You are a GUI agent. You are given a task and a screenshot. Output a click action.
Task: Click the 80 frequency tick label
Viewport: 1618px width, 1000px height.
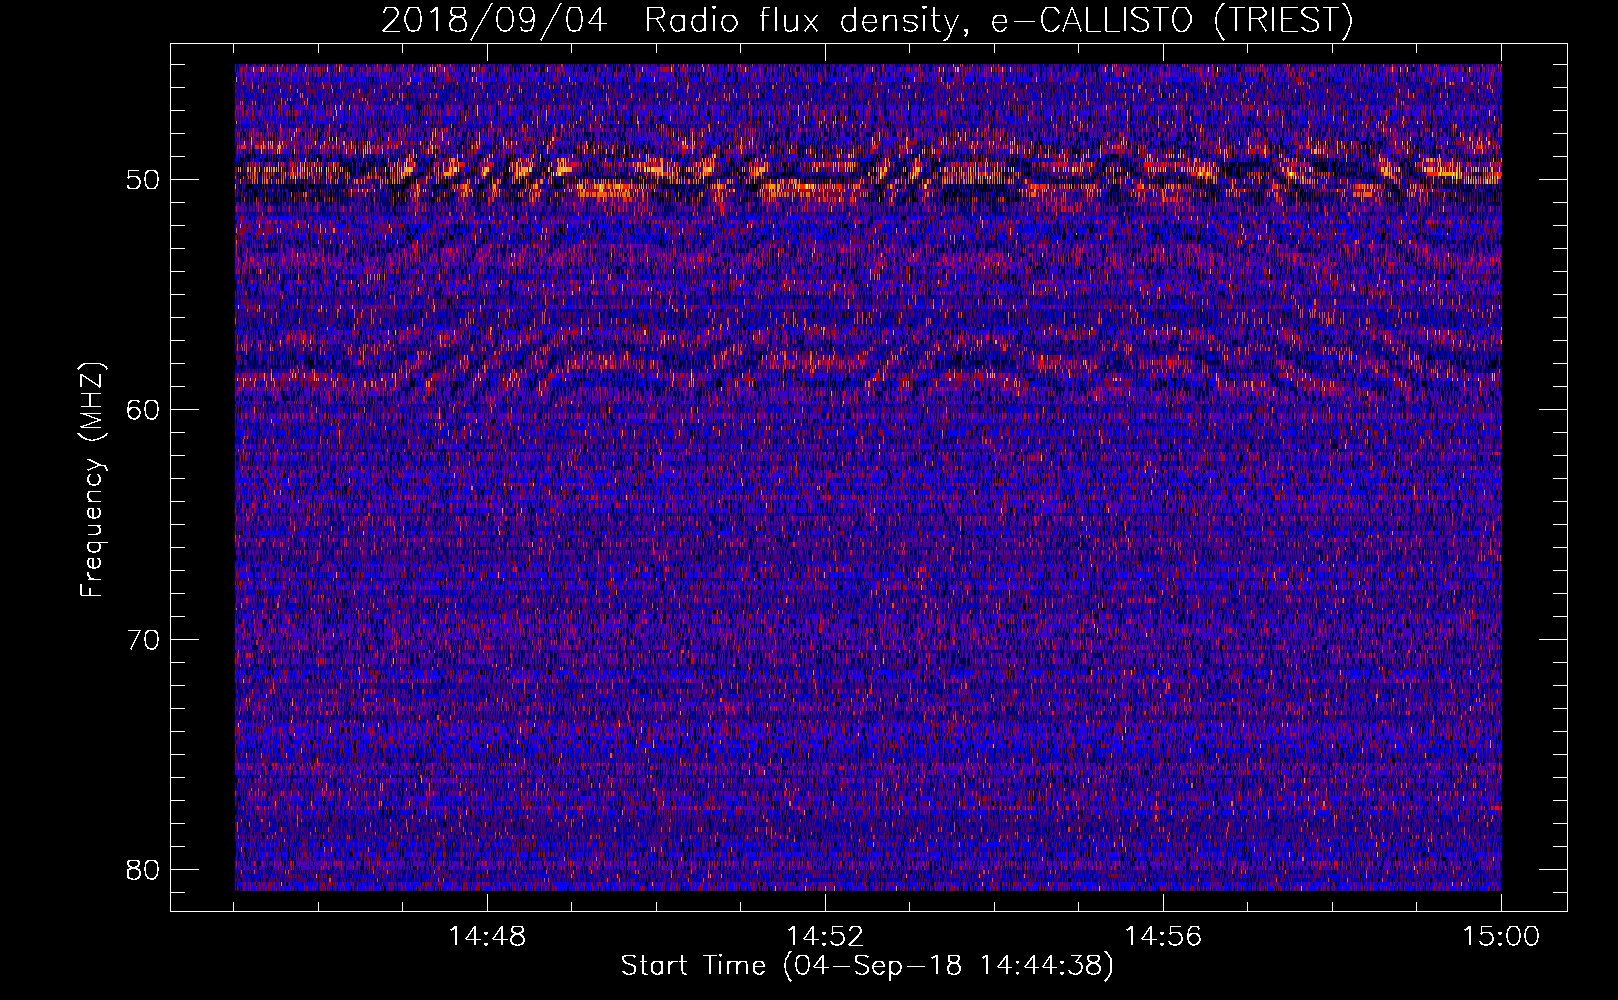(143, 869)
